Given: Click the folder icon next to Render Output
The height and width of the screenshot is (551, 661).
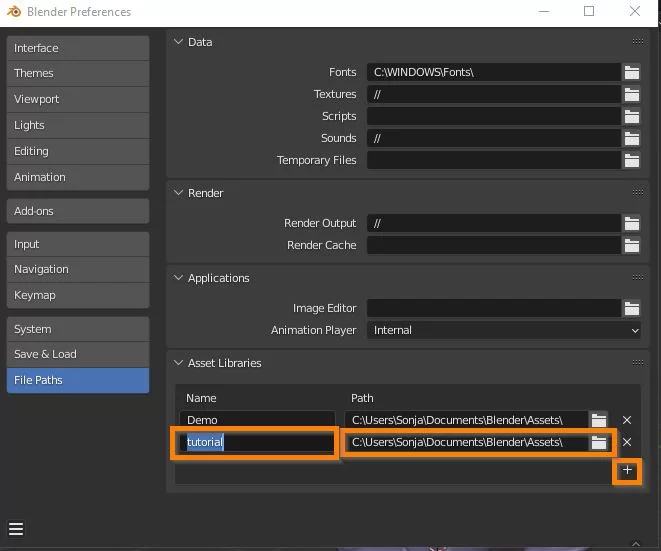Looking at the screenshot, I should 631,223.
